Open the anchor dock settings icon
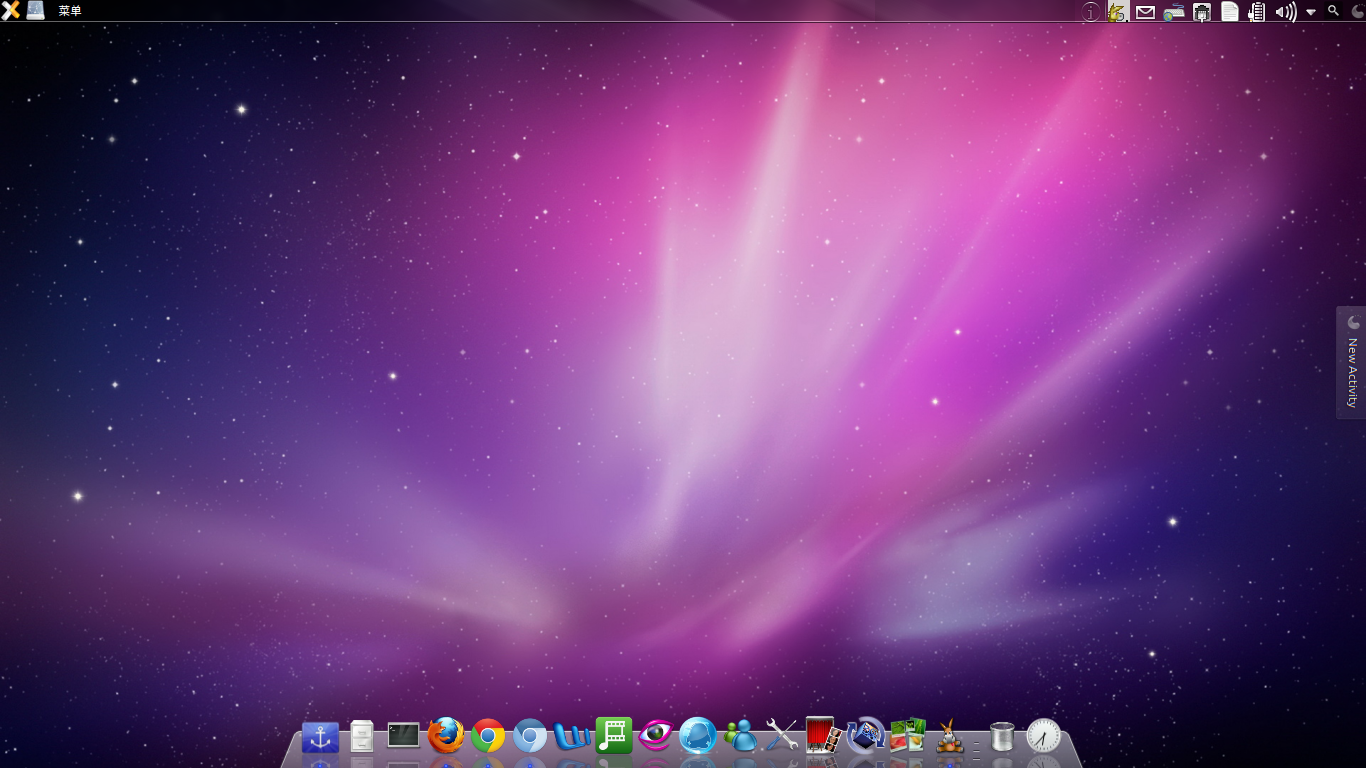 tap(321, 738)
